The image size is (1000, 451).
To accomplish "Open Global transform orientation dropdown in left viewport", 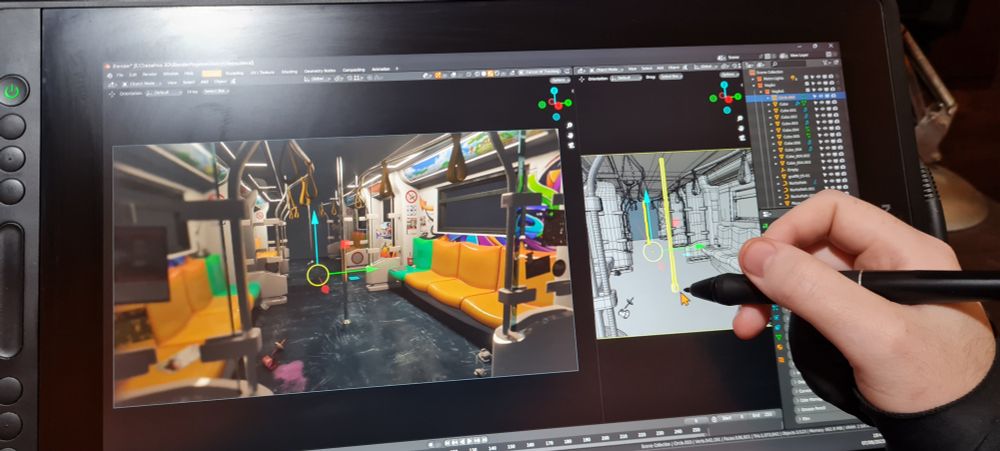I will point(317,78).
